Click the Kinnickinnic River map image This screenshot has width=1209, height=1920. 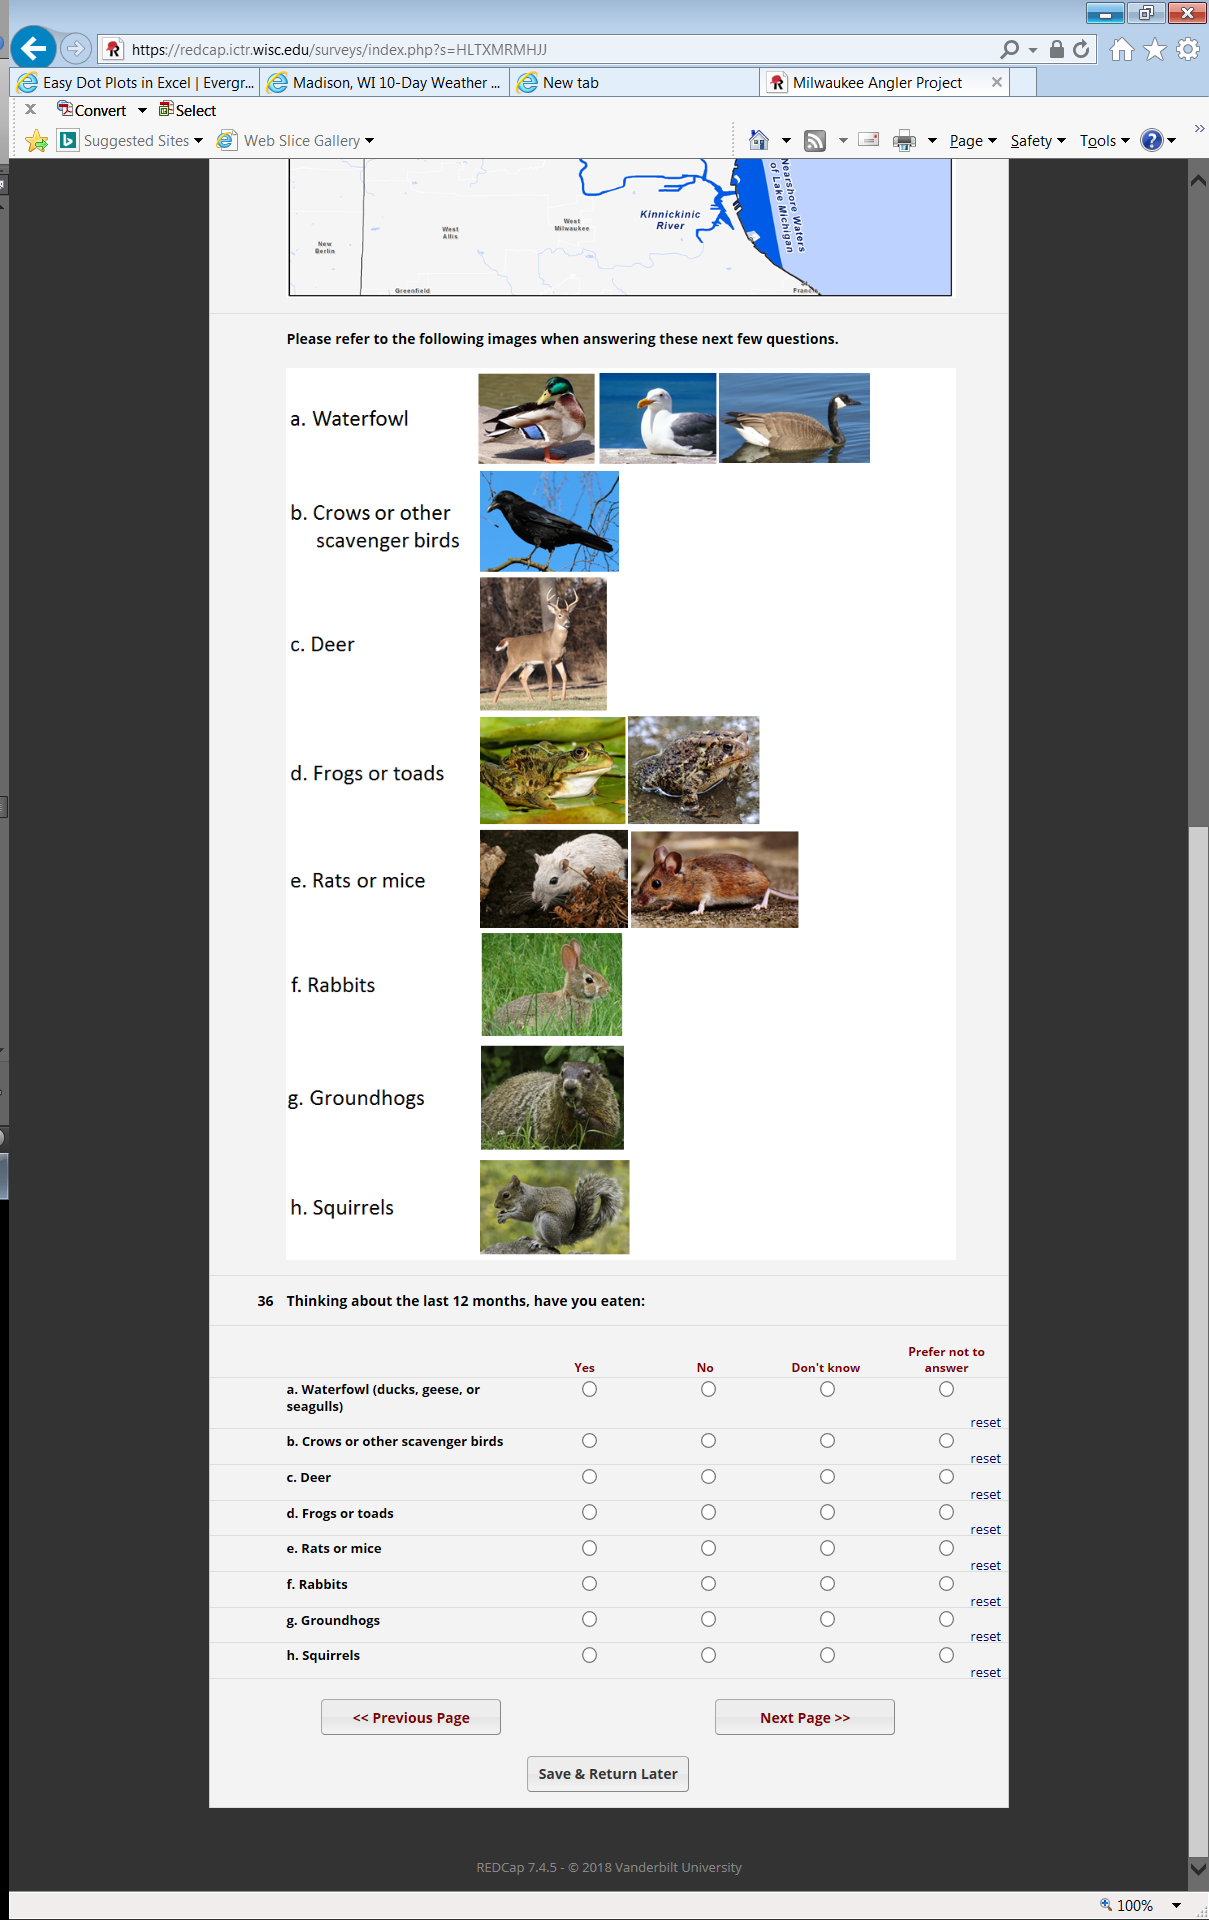pyautogui.click(x=620, y=227)
